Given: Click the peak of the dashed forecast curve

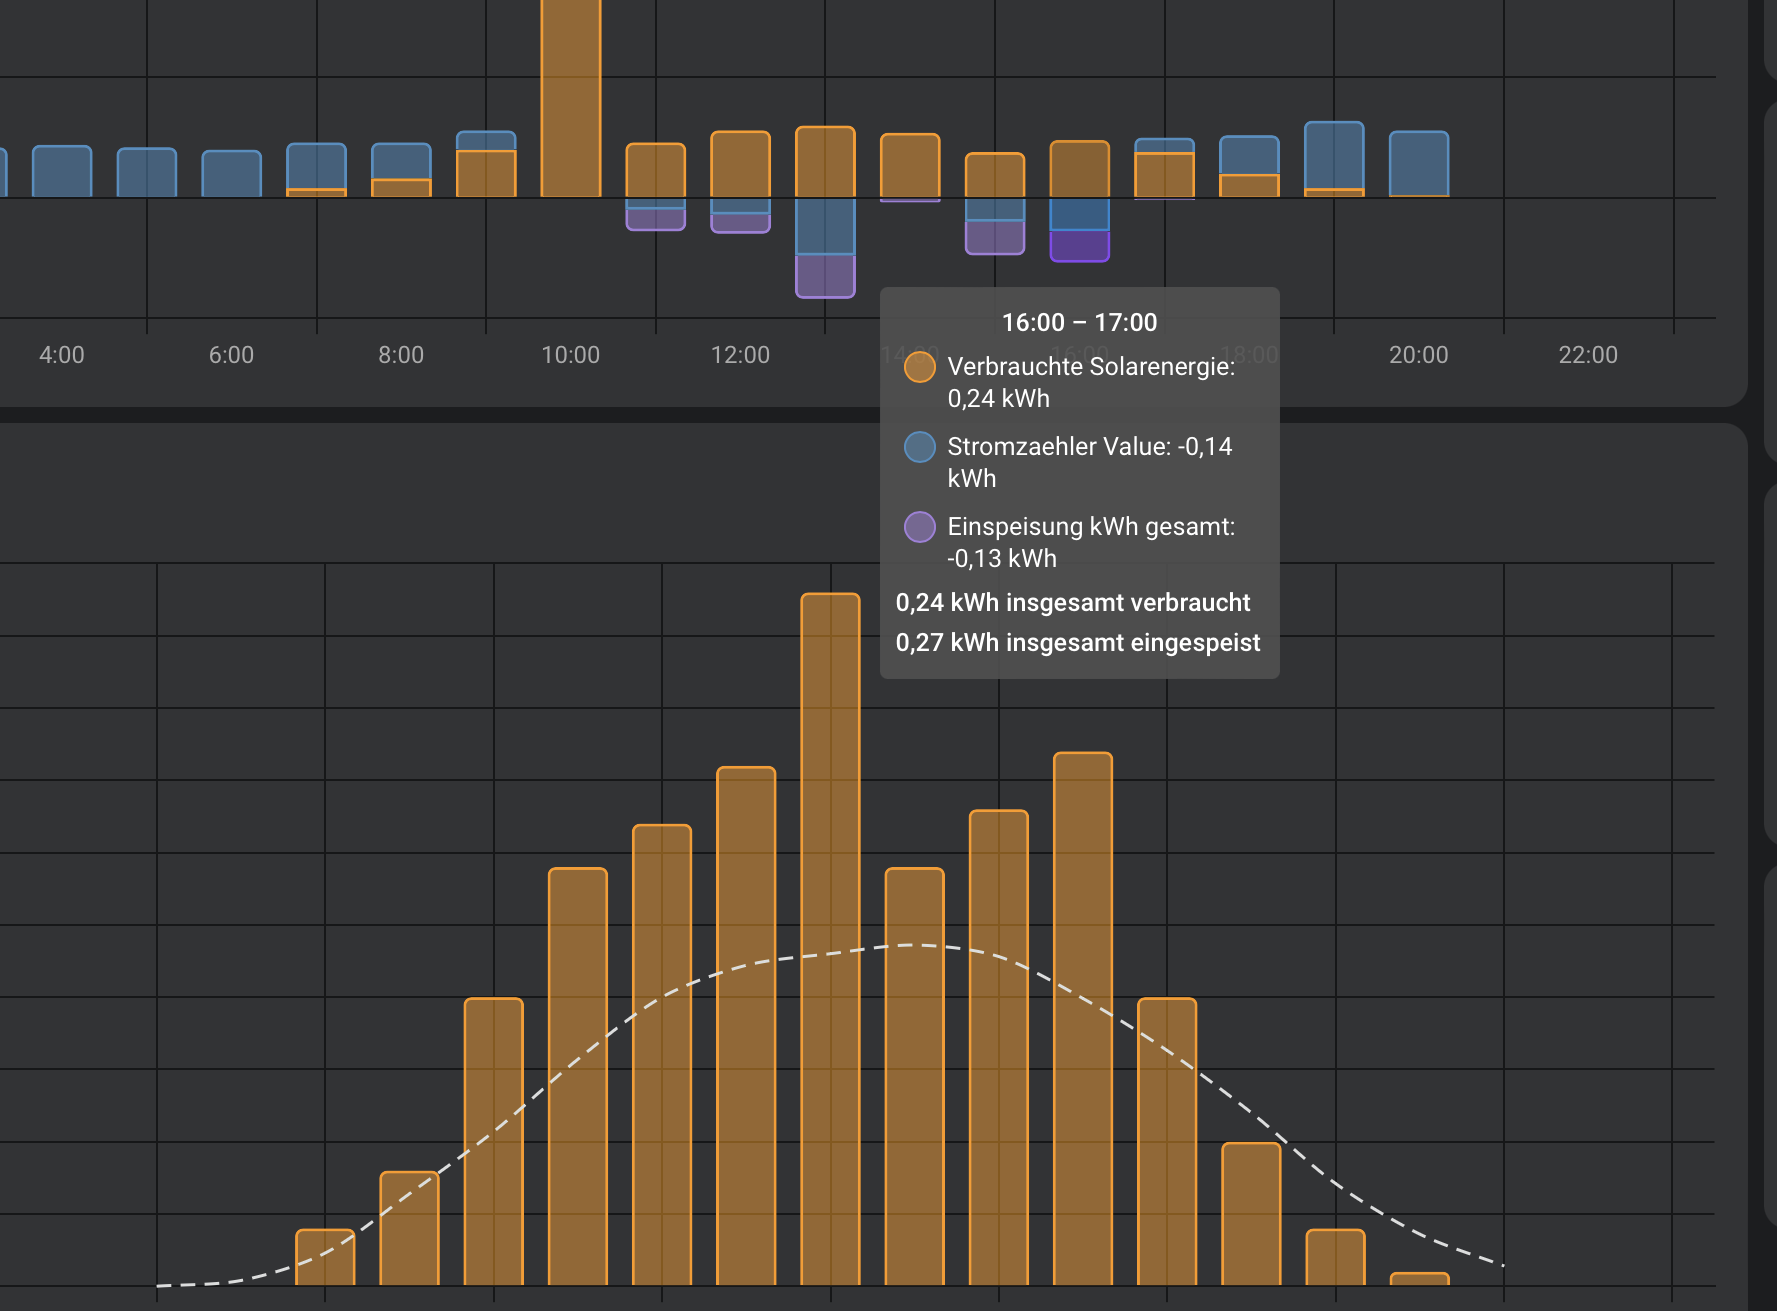Looking at the screenshot, I should click(x=912, y=945).
